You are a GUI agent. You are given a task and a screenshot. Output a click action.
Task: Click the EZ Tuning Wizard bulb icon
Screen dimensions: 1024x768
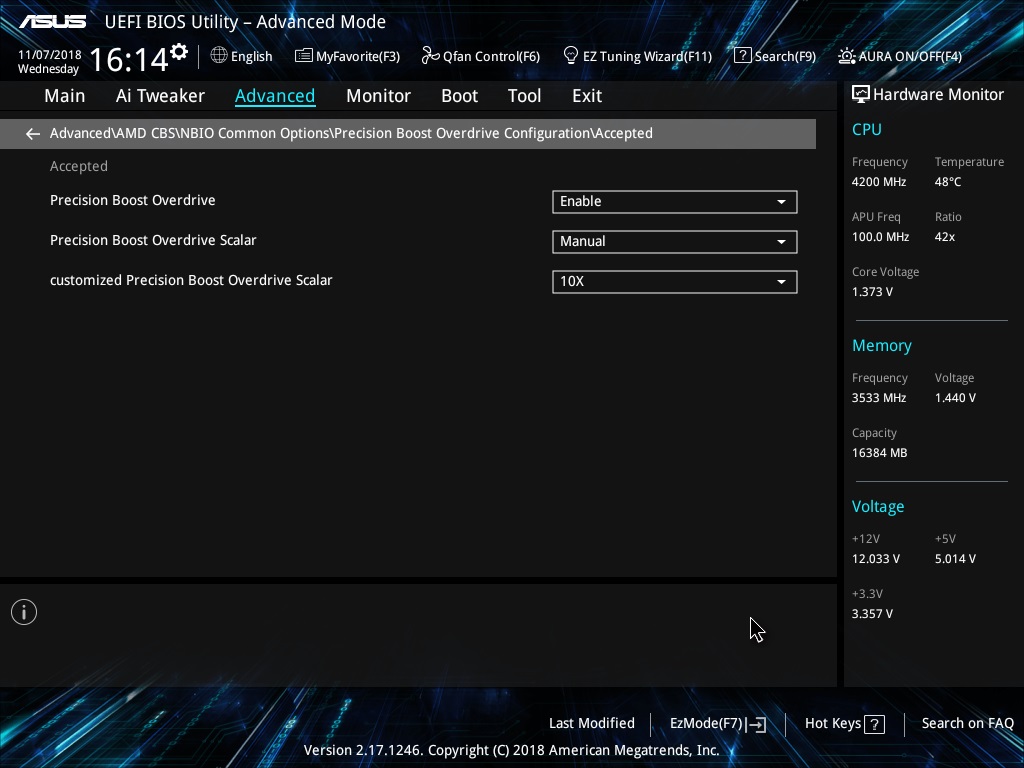(x=571, y=56)
